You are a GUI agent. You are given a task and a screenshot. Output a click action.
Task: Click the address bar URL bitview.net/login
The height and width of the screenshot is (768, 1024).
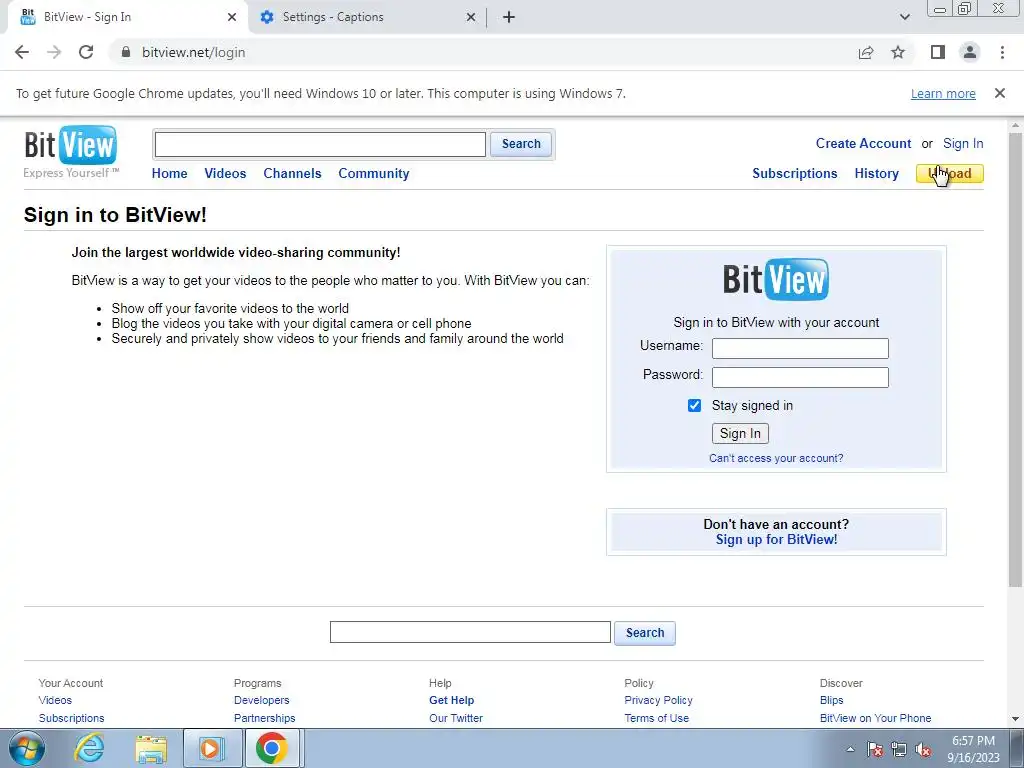tap(193, 52)
